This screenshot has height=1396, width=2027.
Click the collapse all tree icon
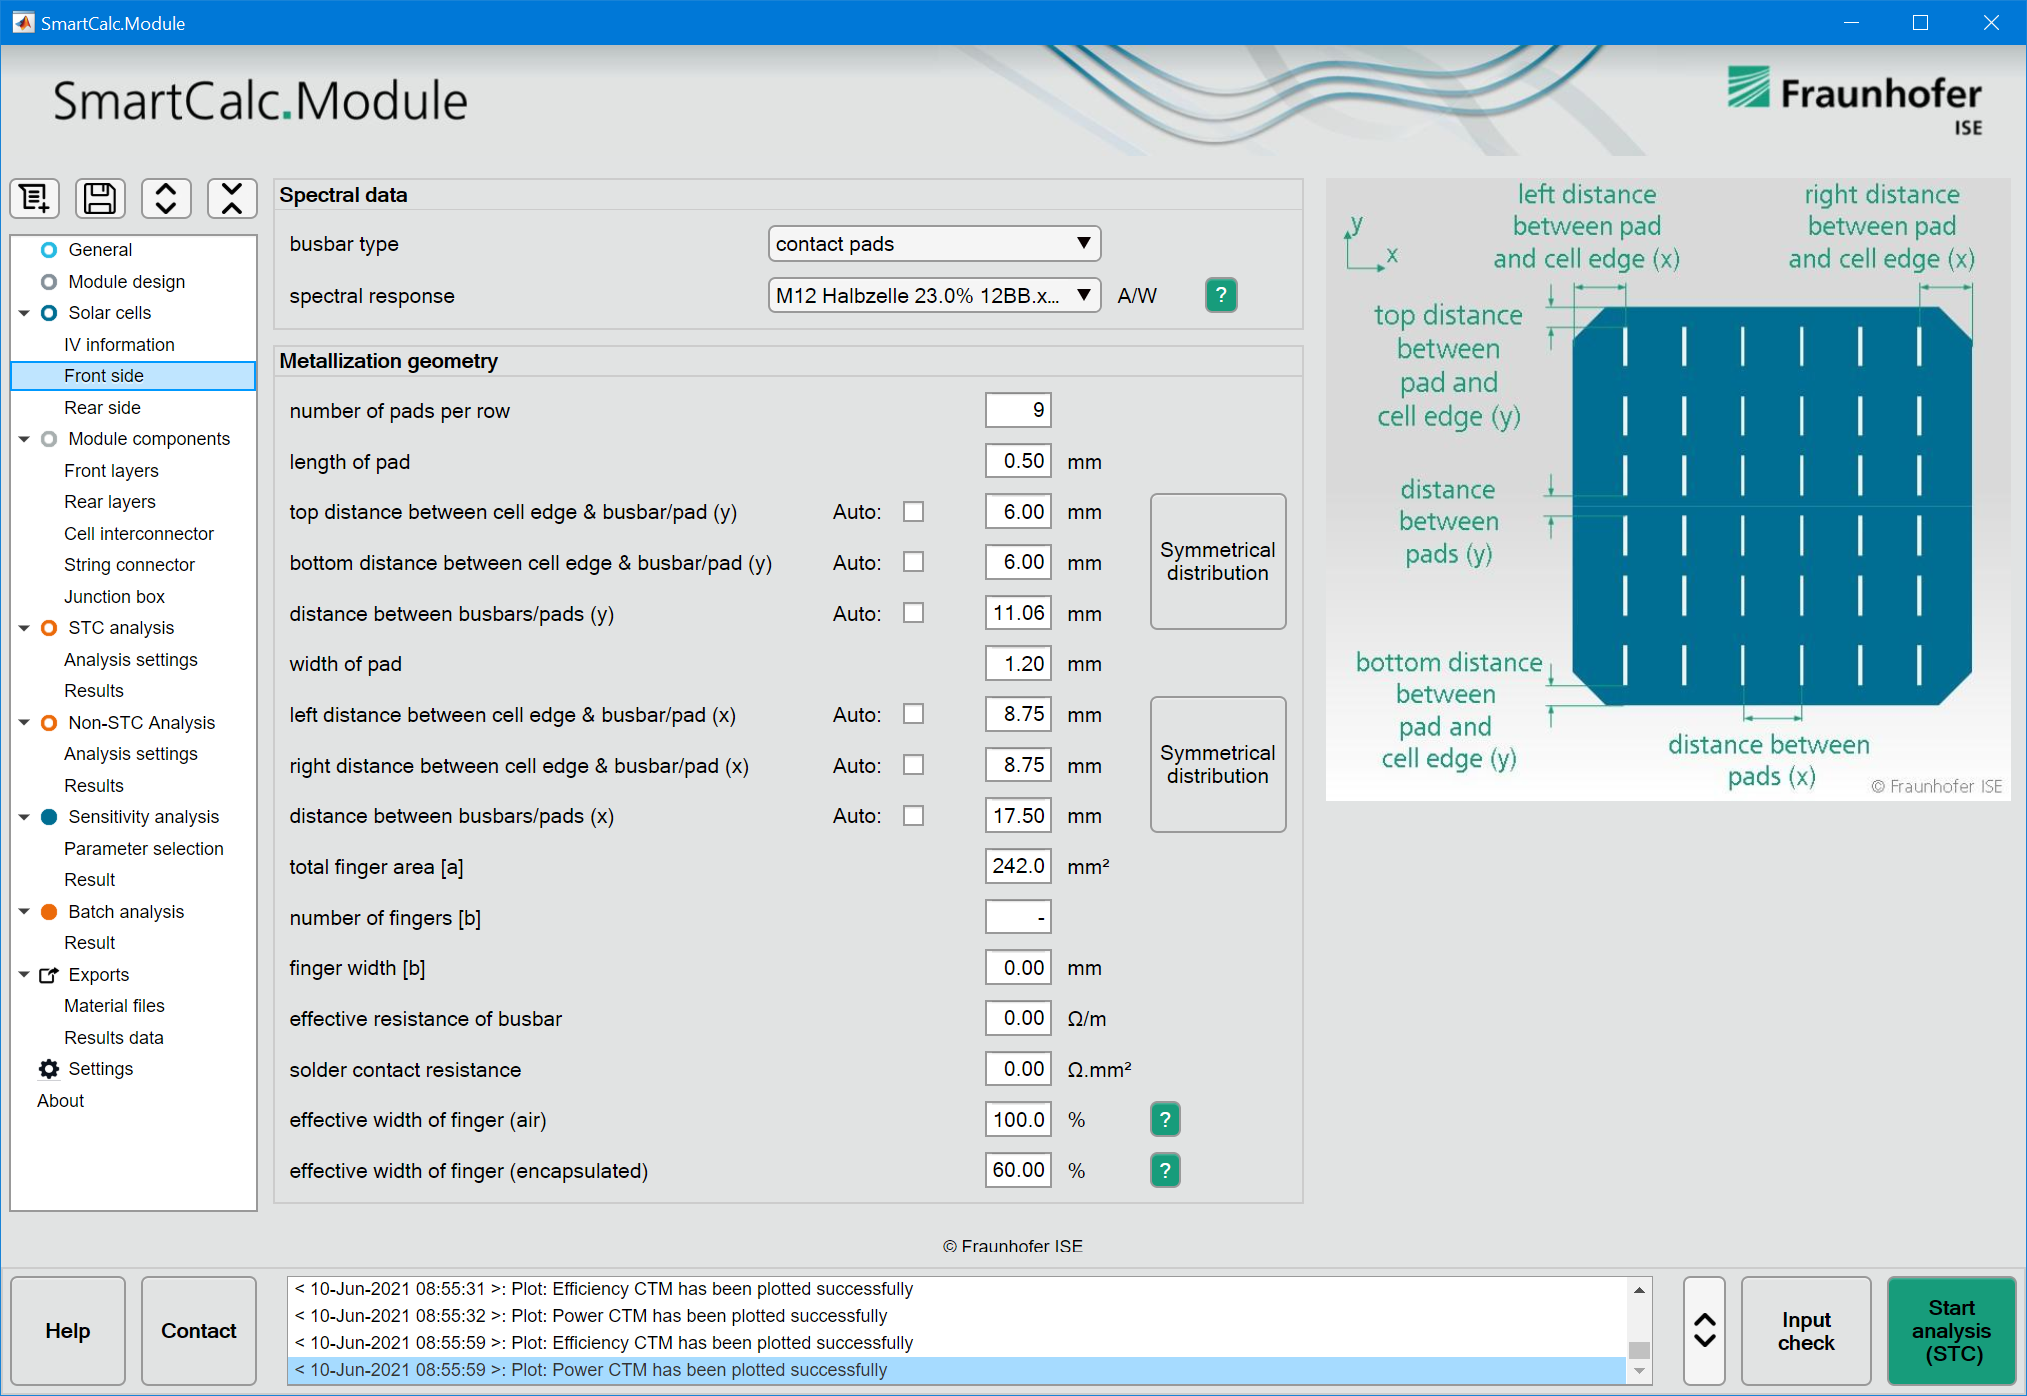tap(232, 199)
